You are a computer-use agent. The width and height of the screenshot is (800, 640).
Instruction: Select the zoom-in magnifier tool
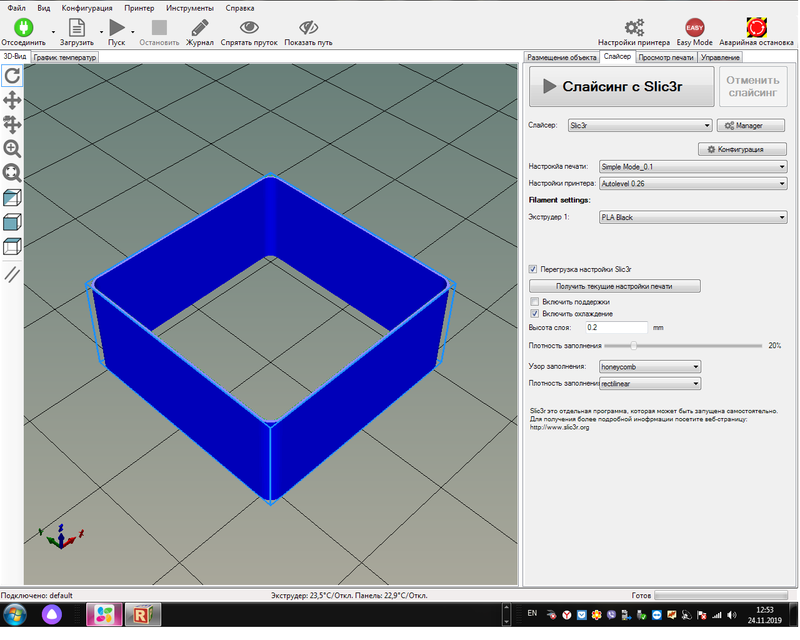pyautogui.click(x=12, y=148)
